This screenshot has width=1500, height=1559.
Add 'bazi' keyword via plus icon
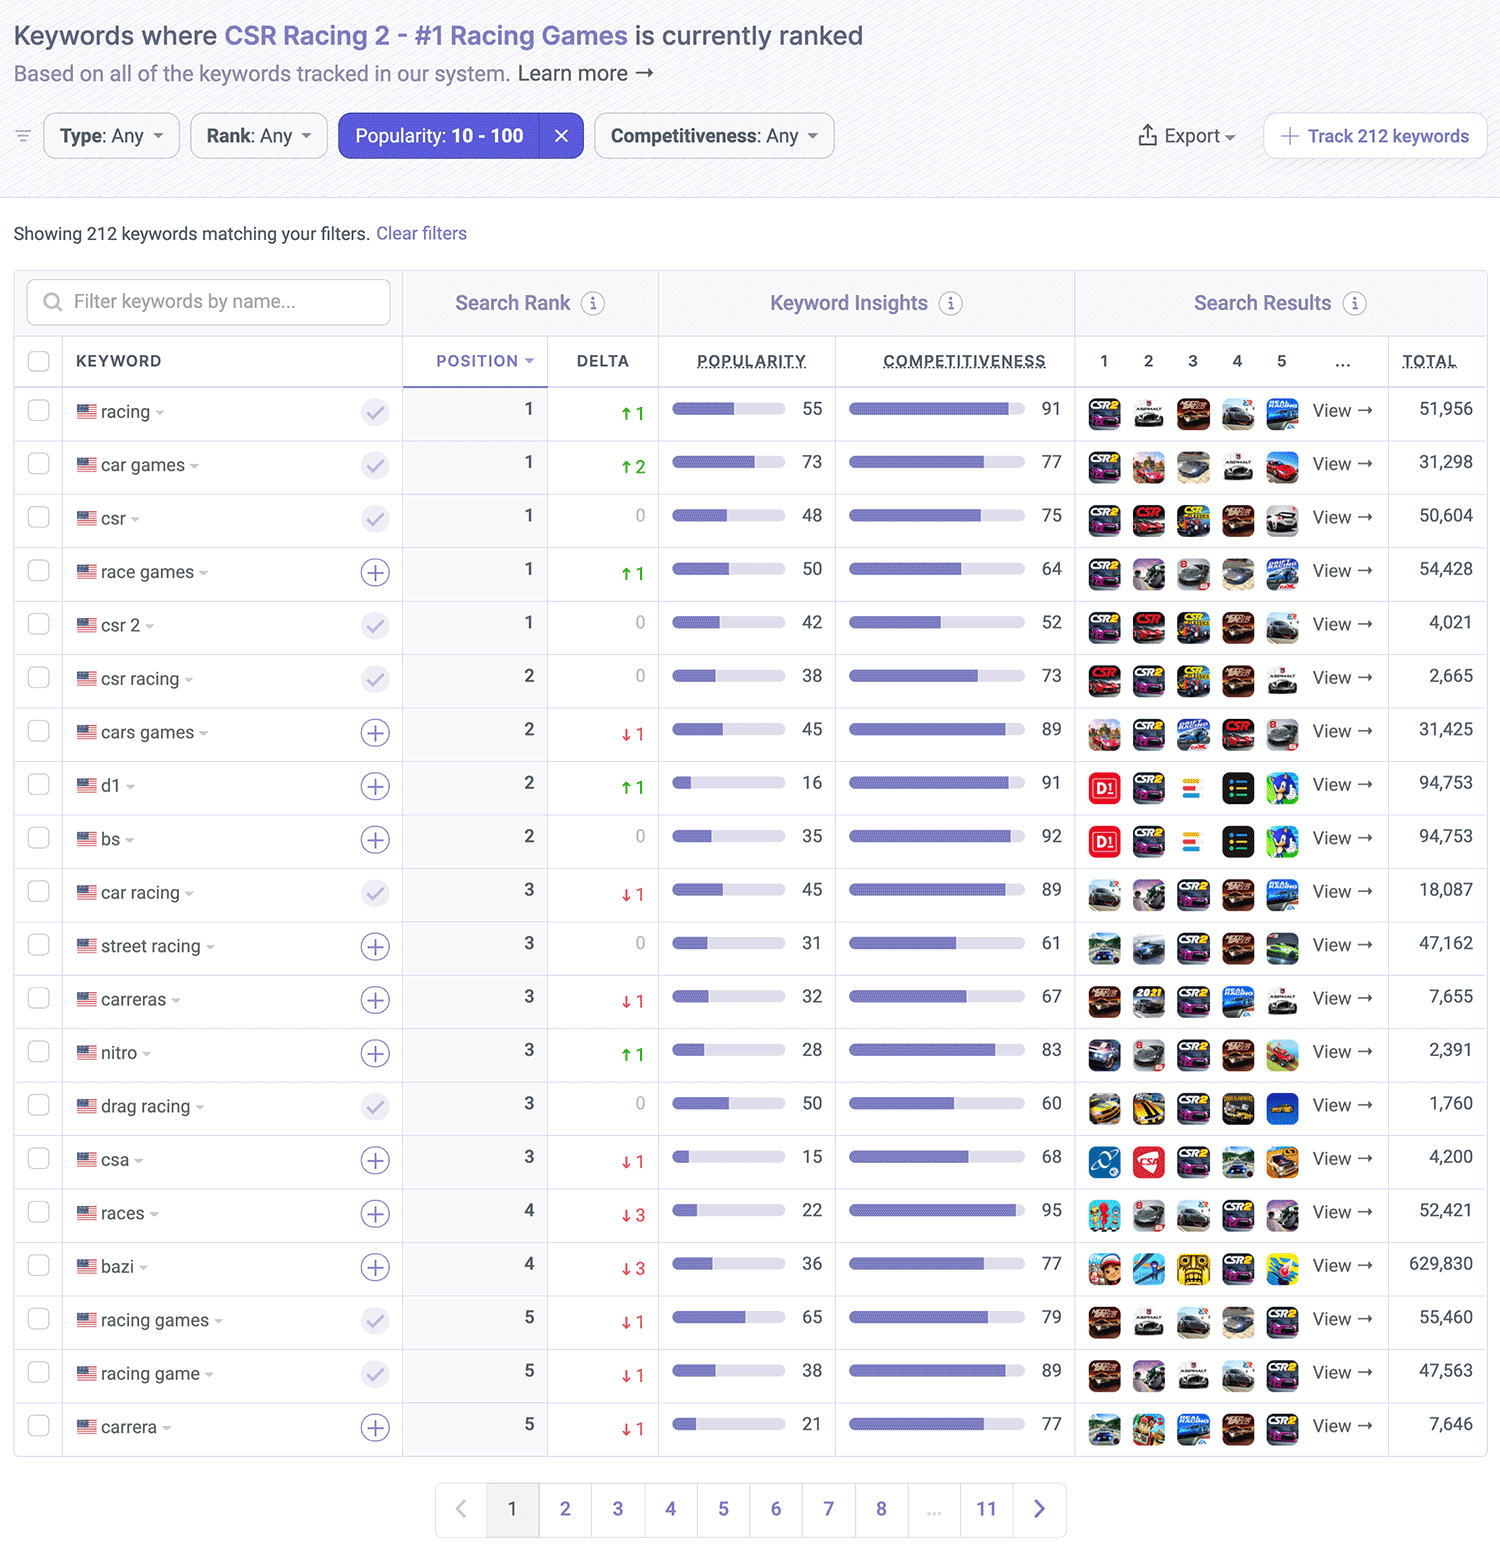click(x=375, y=1268)
